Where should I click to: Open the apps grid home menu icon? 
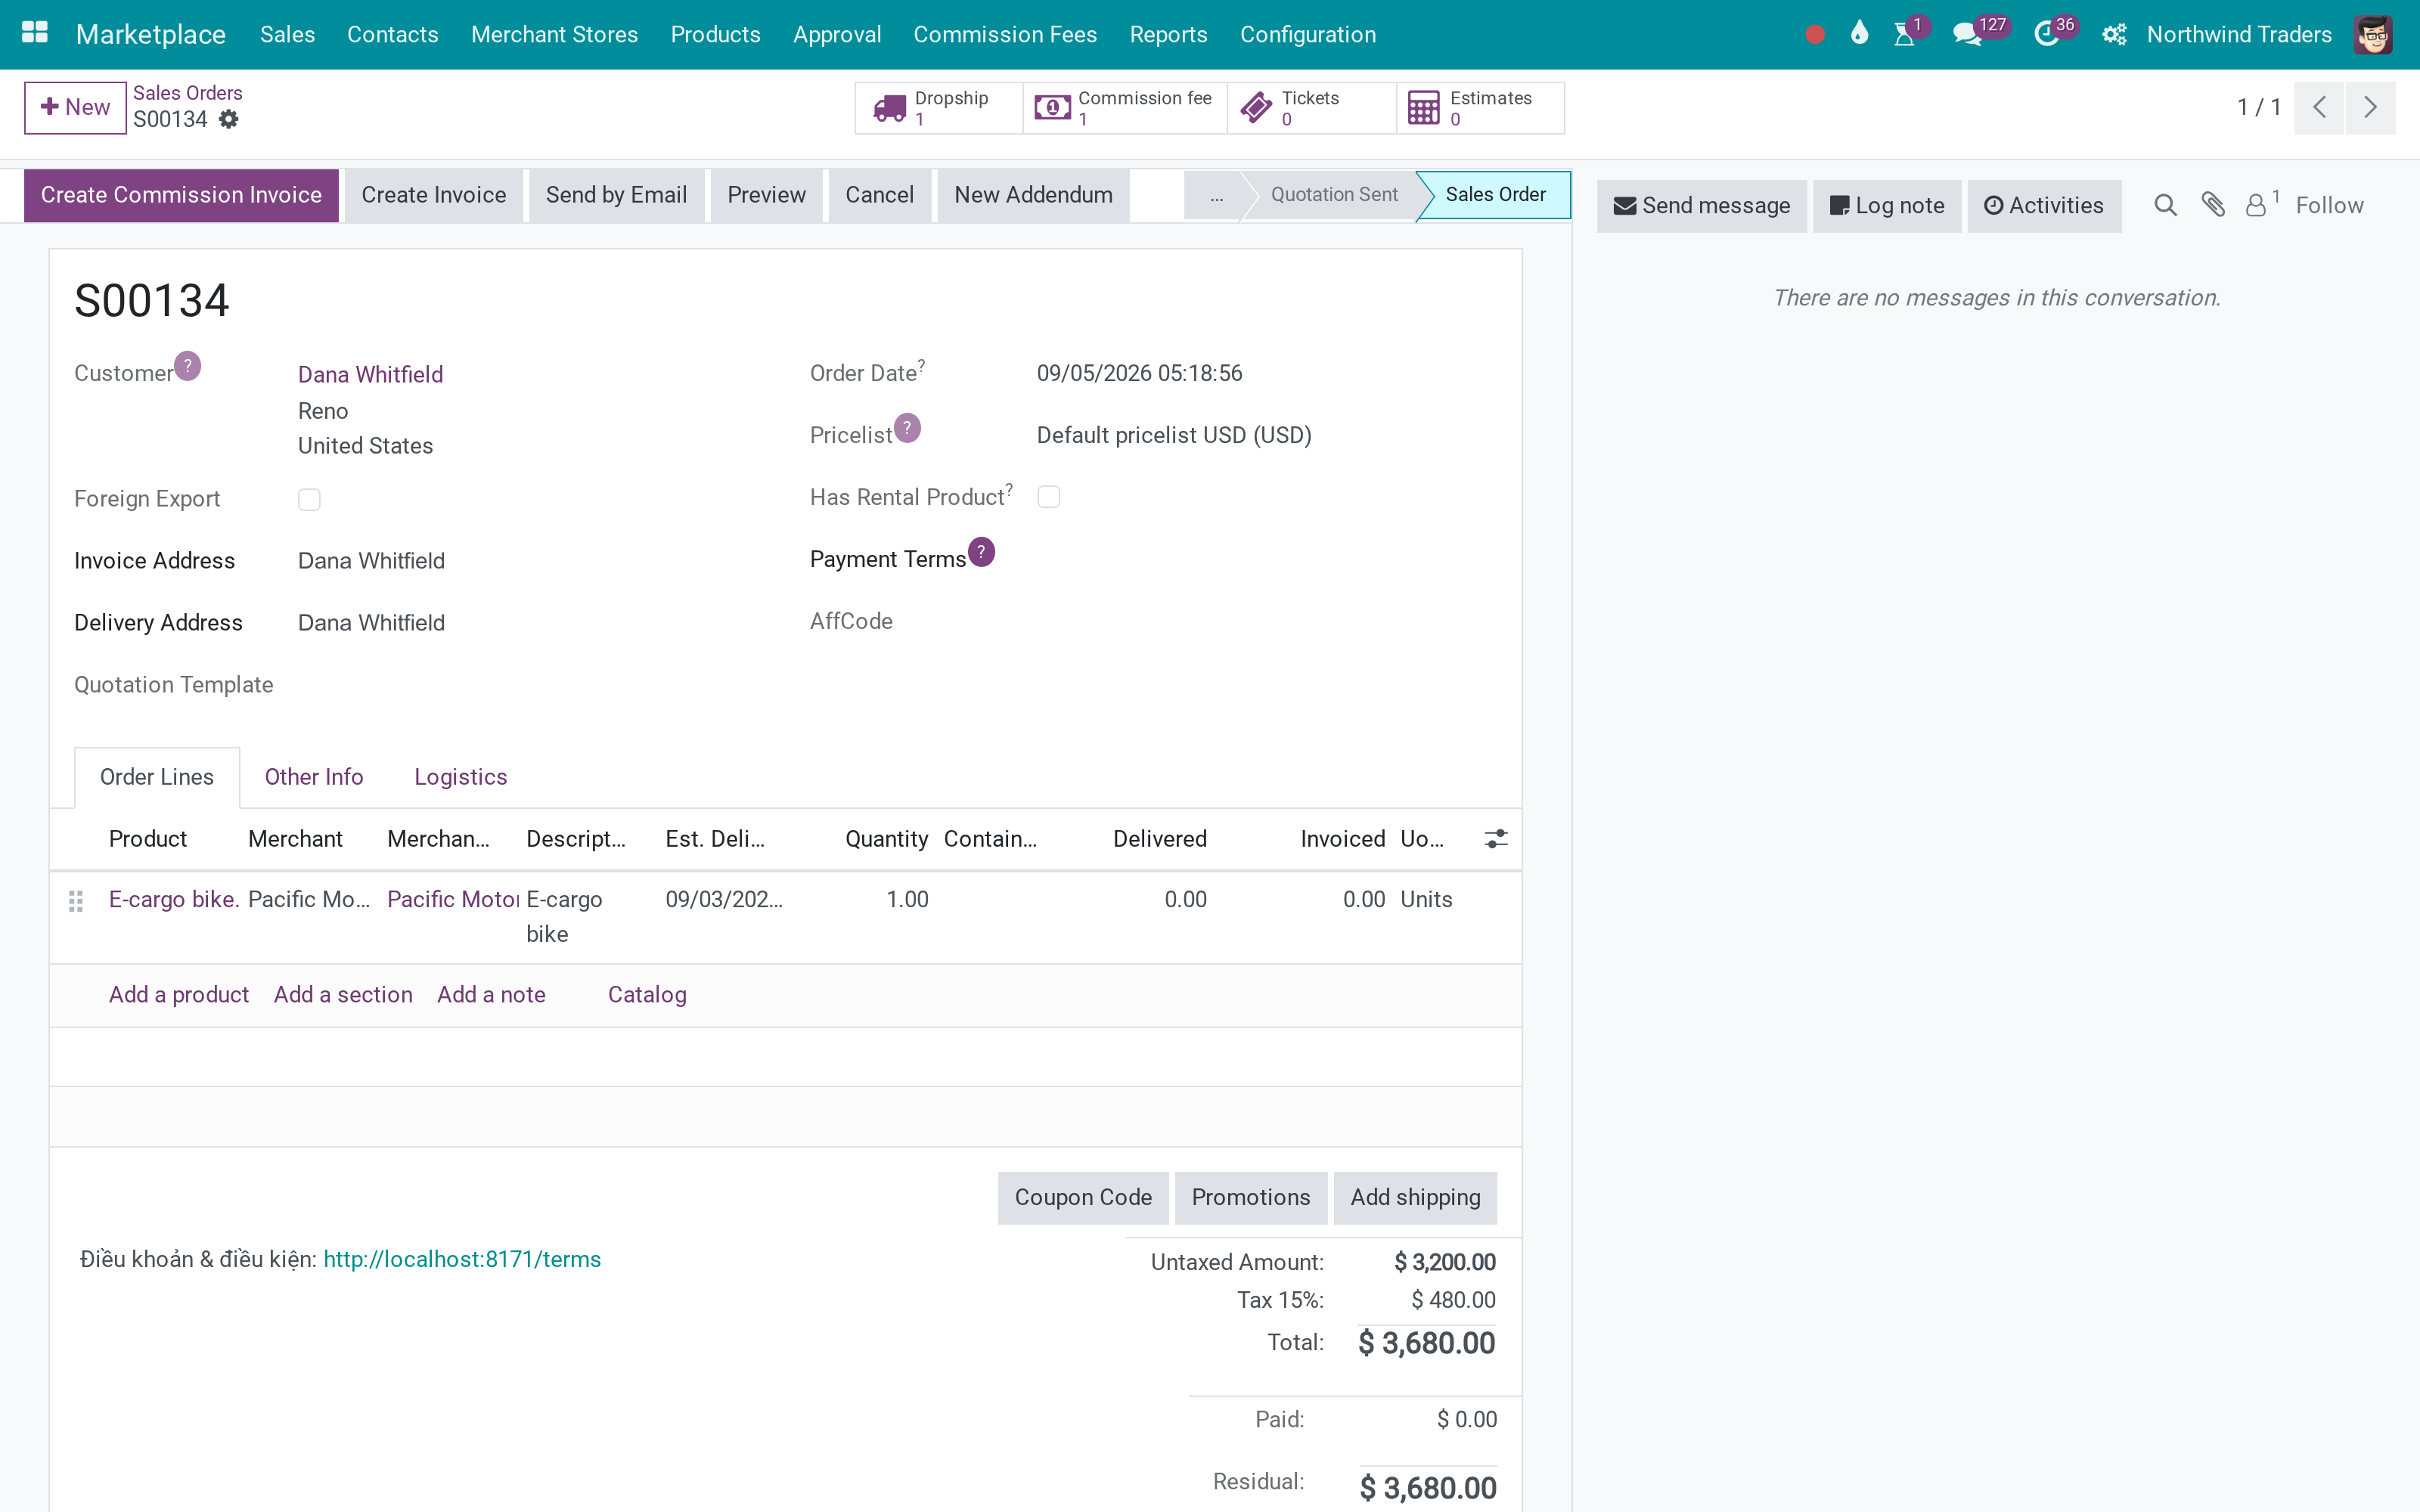(35, 33)
